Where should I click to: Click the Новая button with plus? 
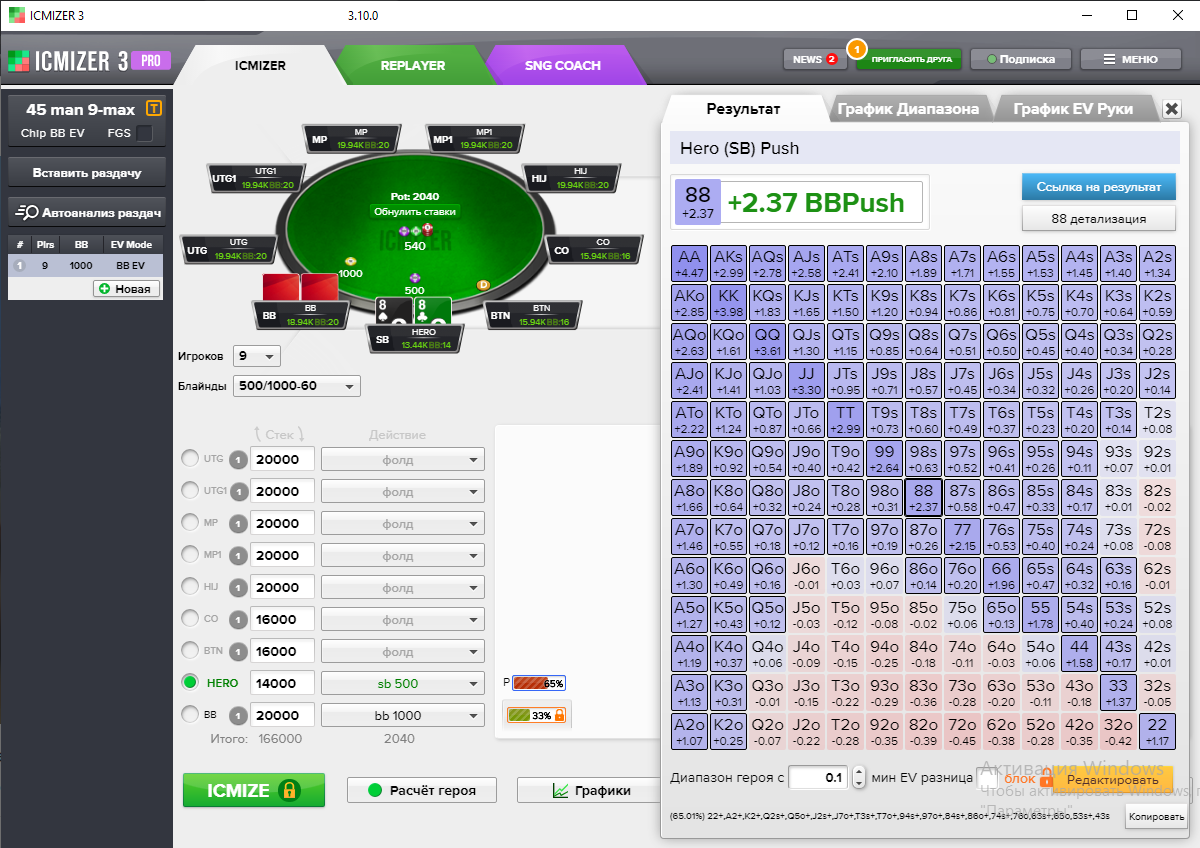pyautogui.click(x=126, y=288)
